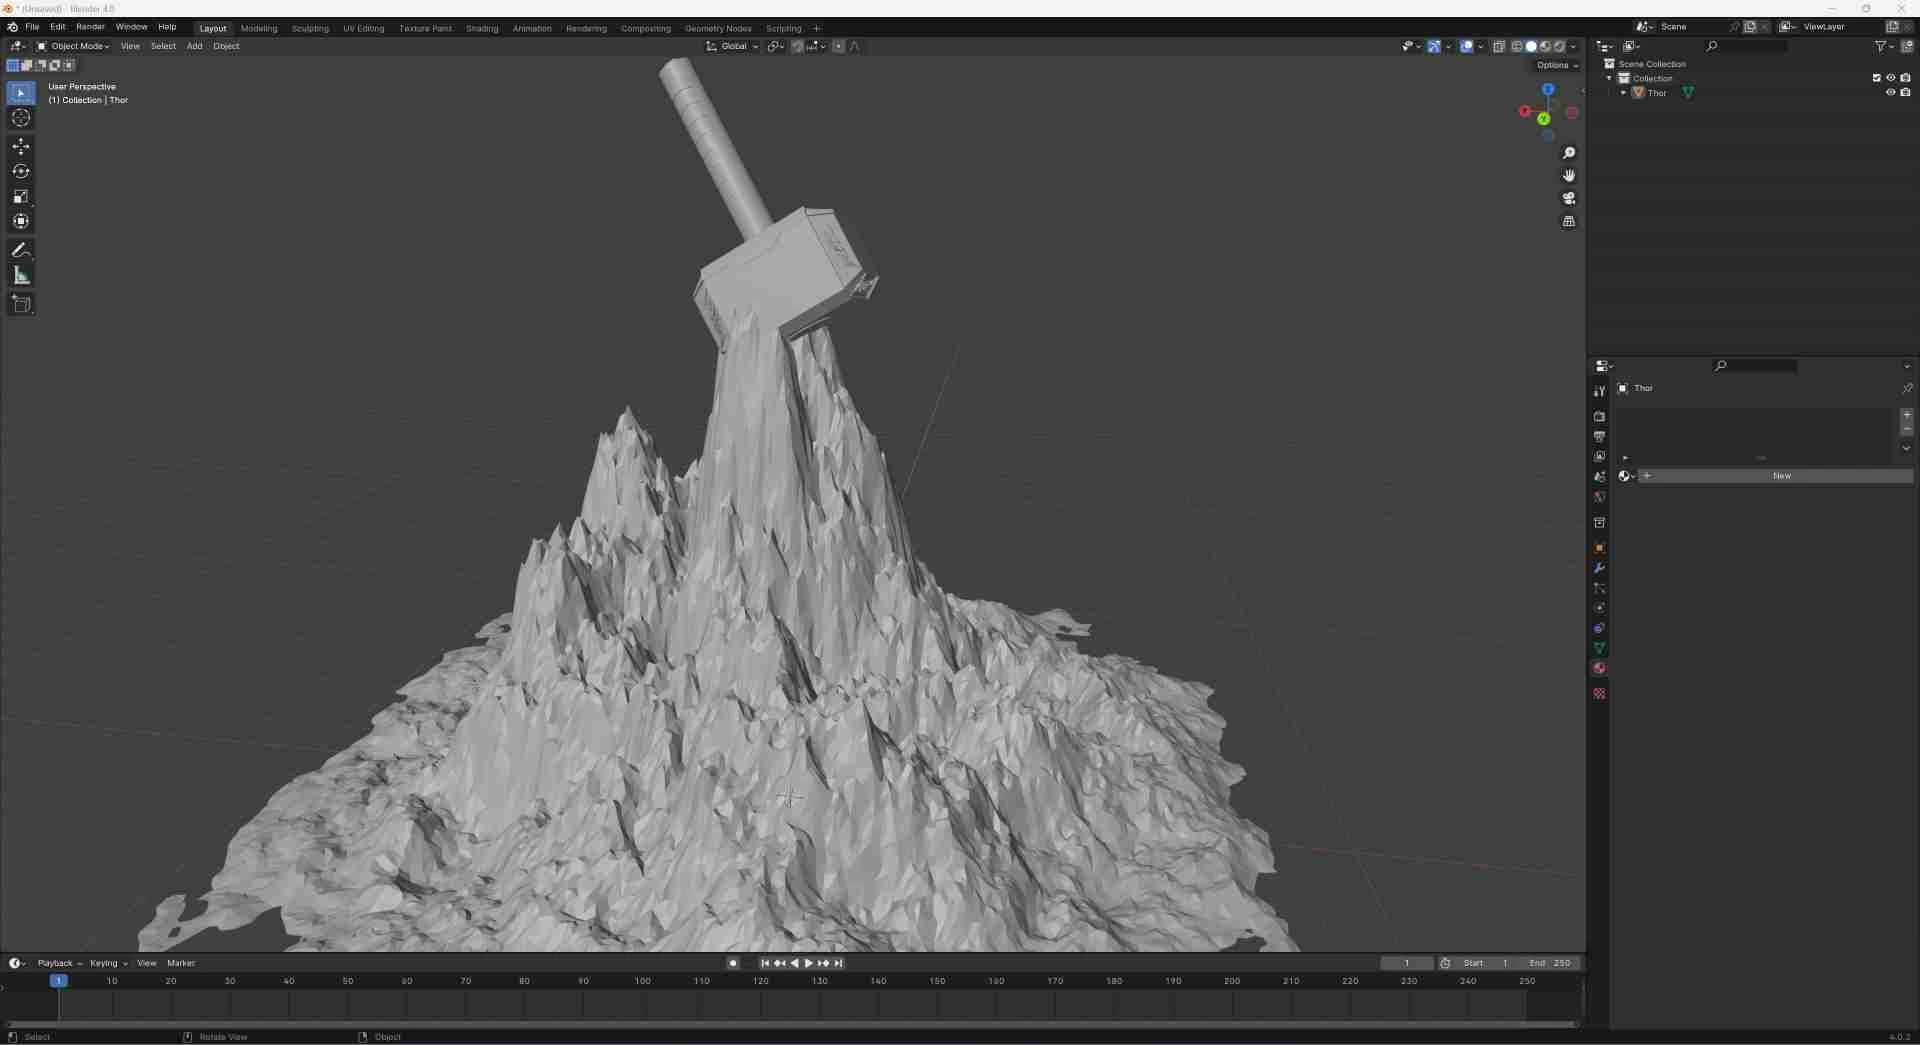
Task: Collapse the Collection tree row
Action: [x=1609, y=78]
